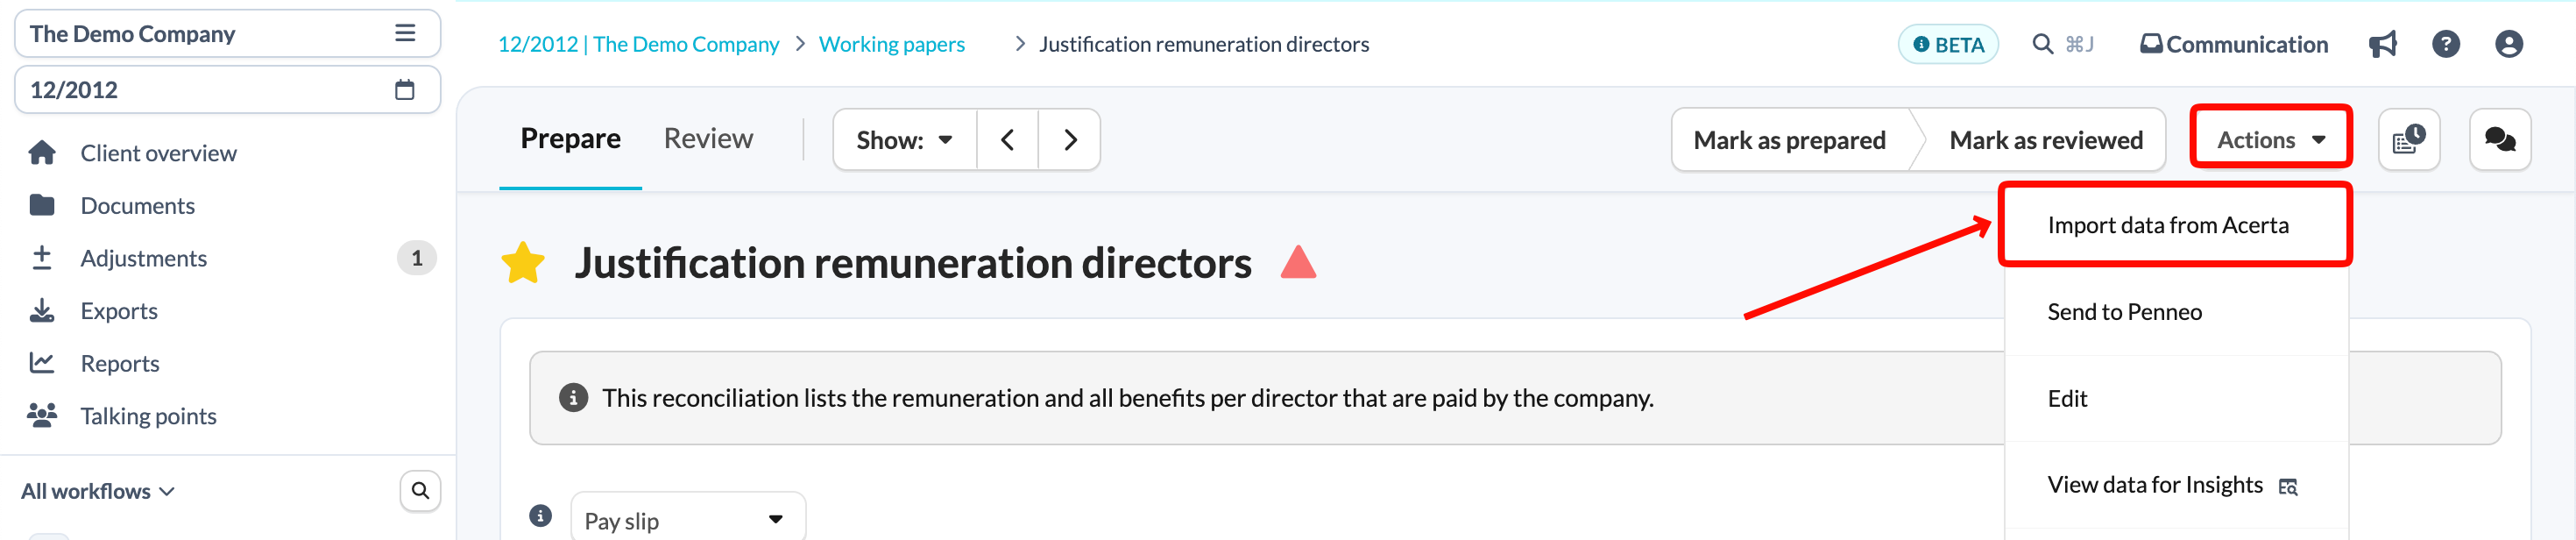Choose Send to Penneo option

pos(2124,312)
